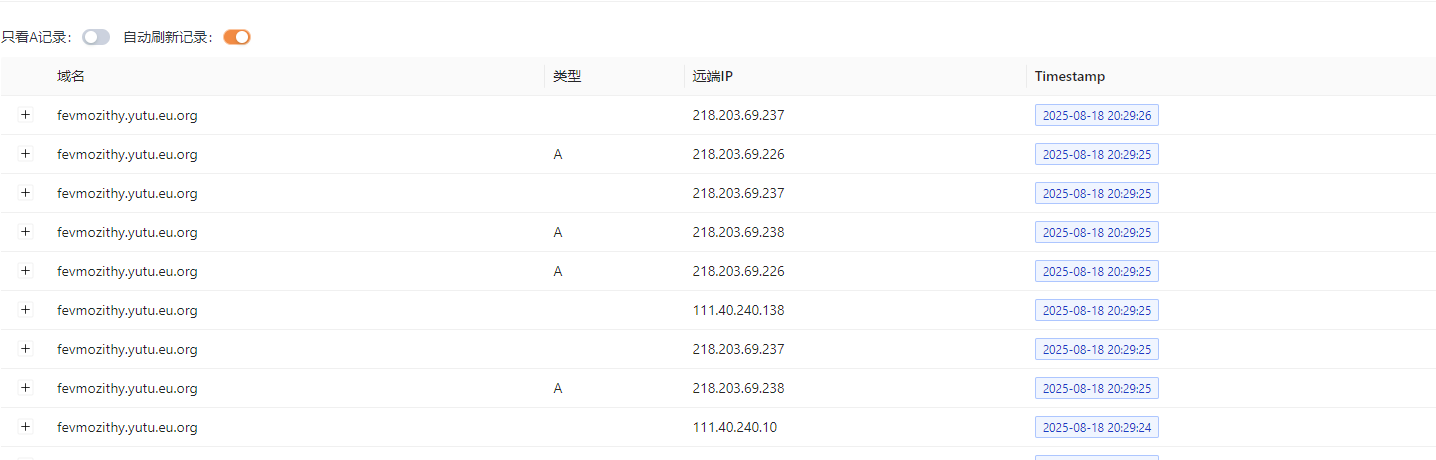The height and width of the screenshot is (460, 1436).
Task: Expand the last A record row for 218.203.69.238
Action: (x=25, y=388)
